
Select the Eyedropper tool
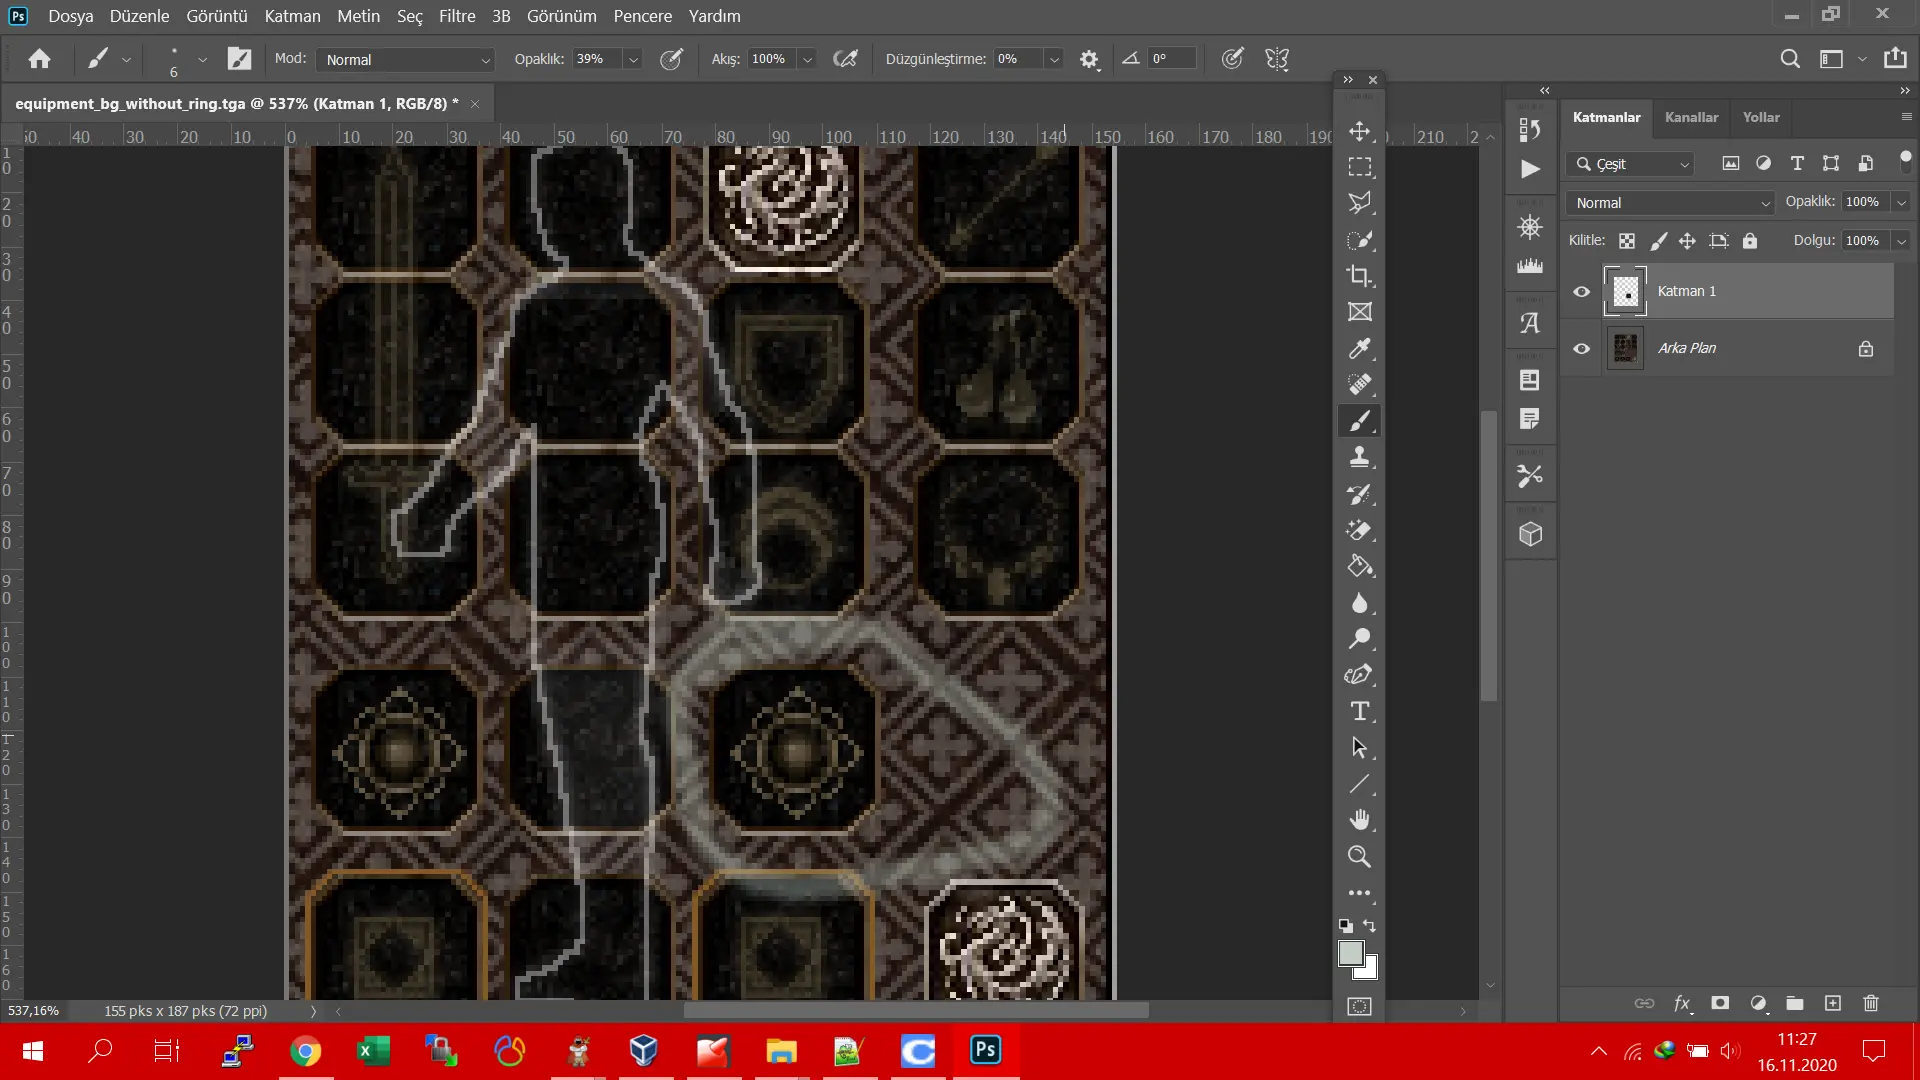1359,348
